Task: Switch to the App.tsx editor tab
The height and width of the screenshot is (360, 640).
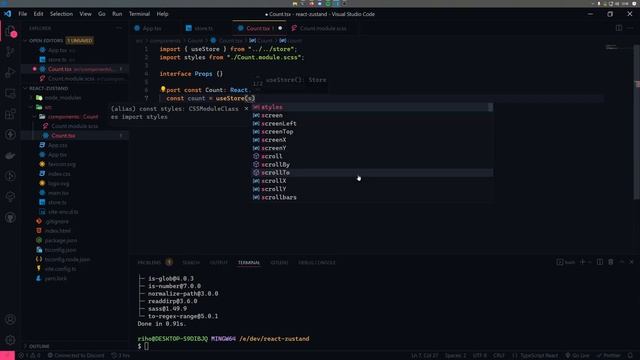Action: [152, 28]
